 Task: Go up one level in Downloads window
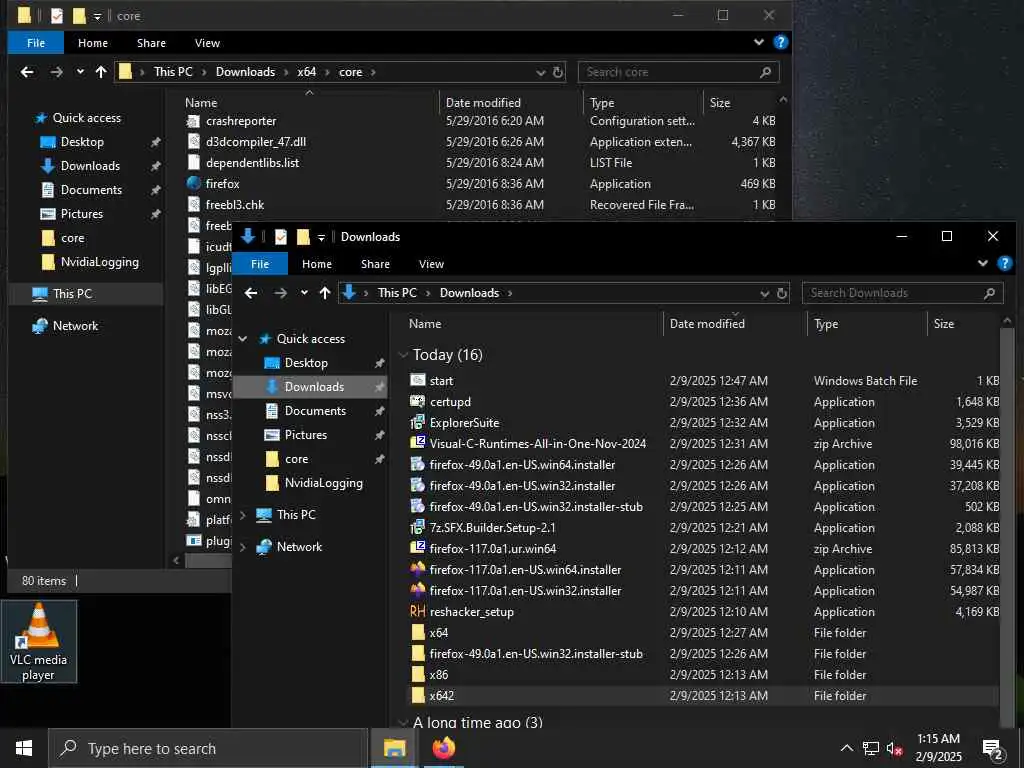pos(325,293)
